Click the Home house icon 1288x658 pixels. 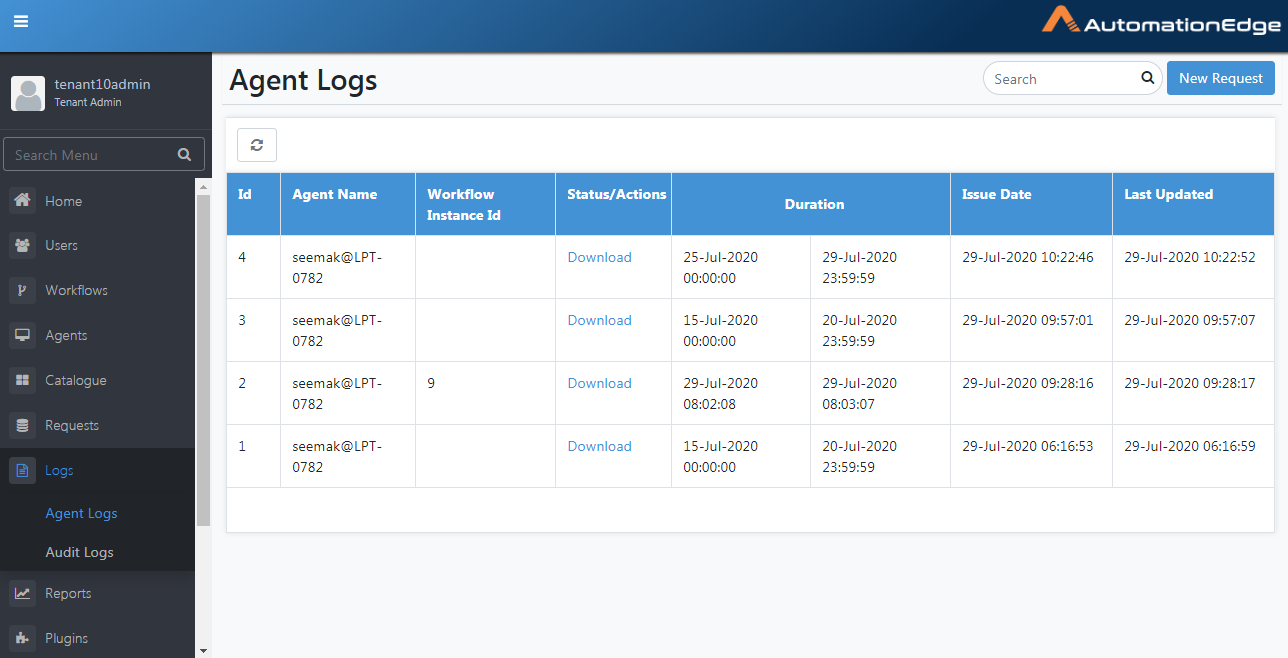23,200
